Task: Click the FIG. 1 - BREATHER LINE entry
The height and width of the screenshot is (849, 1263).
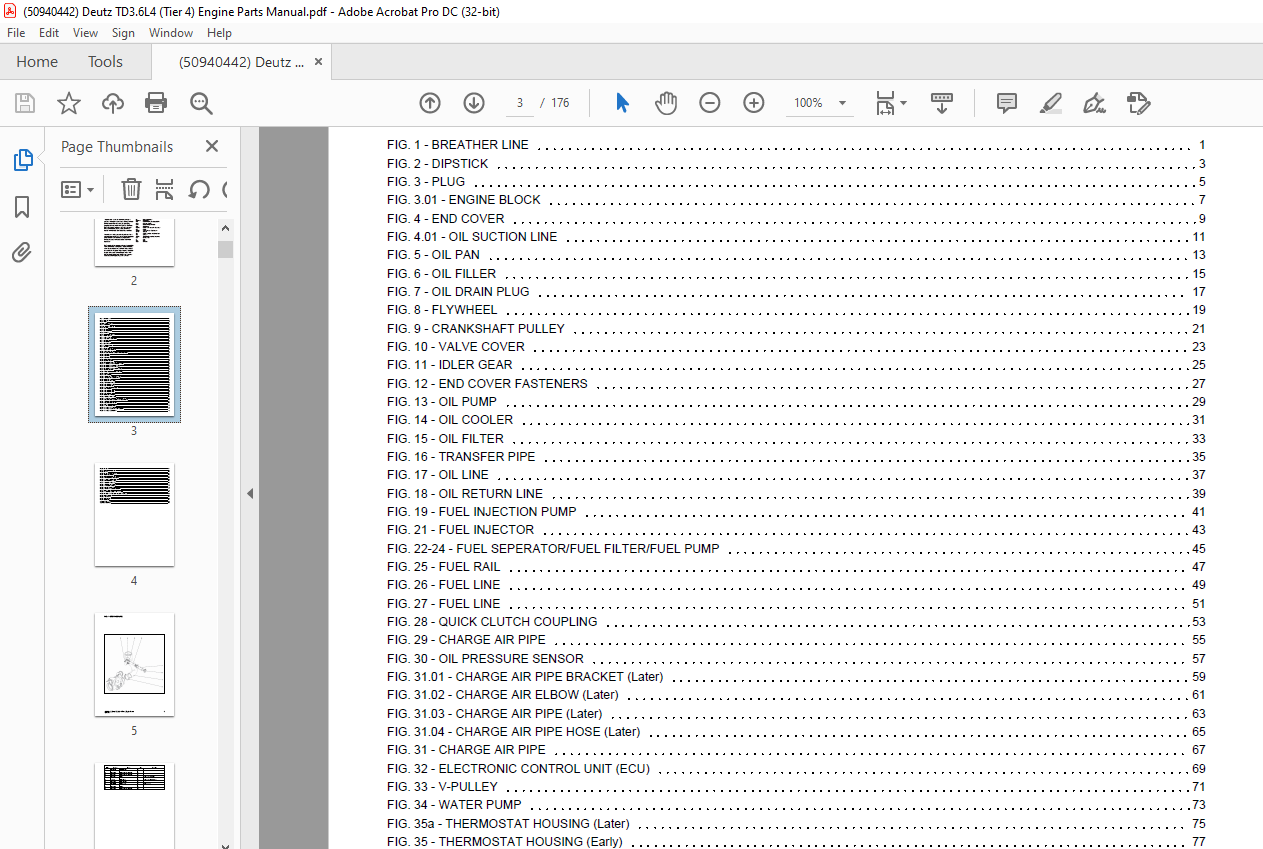Action: pyautogui.click(x=458, y=145)
